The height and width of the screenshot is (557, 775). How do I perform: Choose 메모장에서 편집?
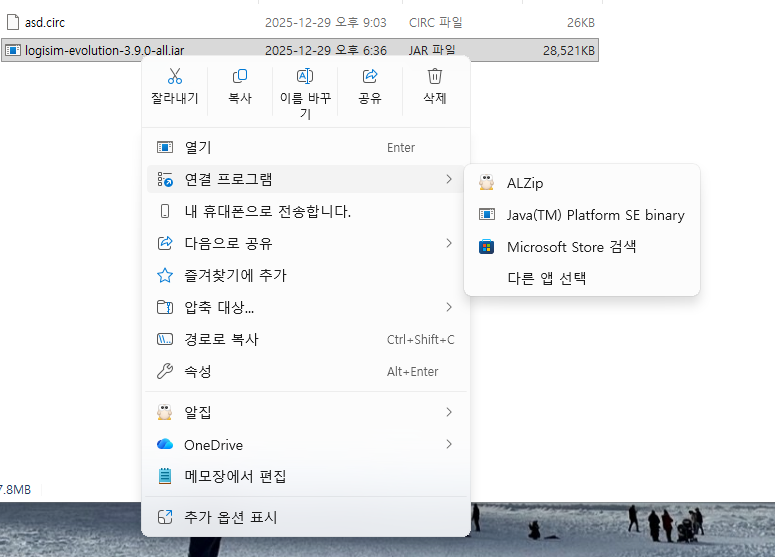coord(306,476)
